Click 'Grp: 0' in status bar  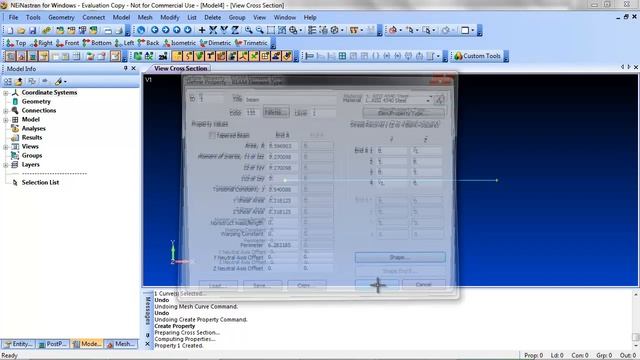click(604, 356)
